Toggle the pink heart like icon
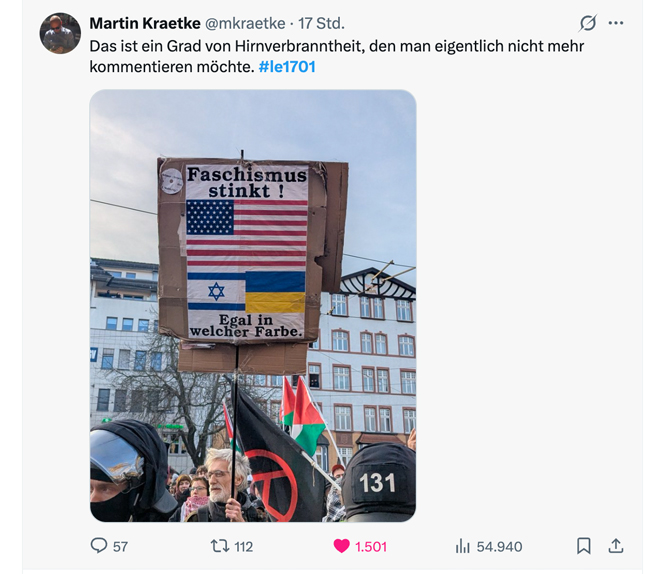 tap(342, 546)
